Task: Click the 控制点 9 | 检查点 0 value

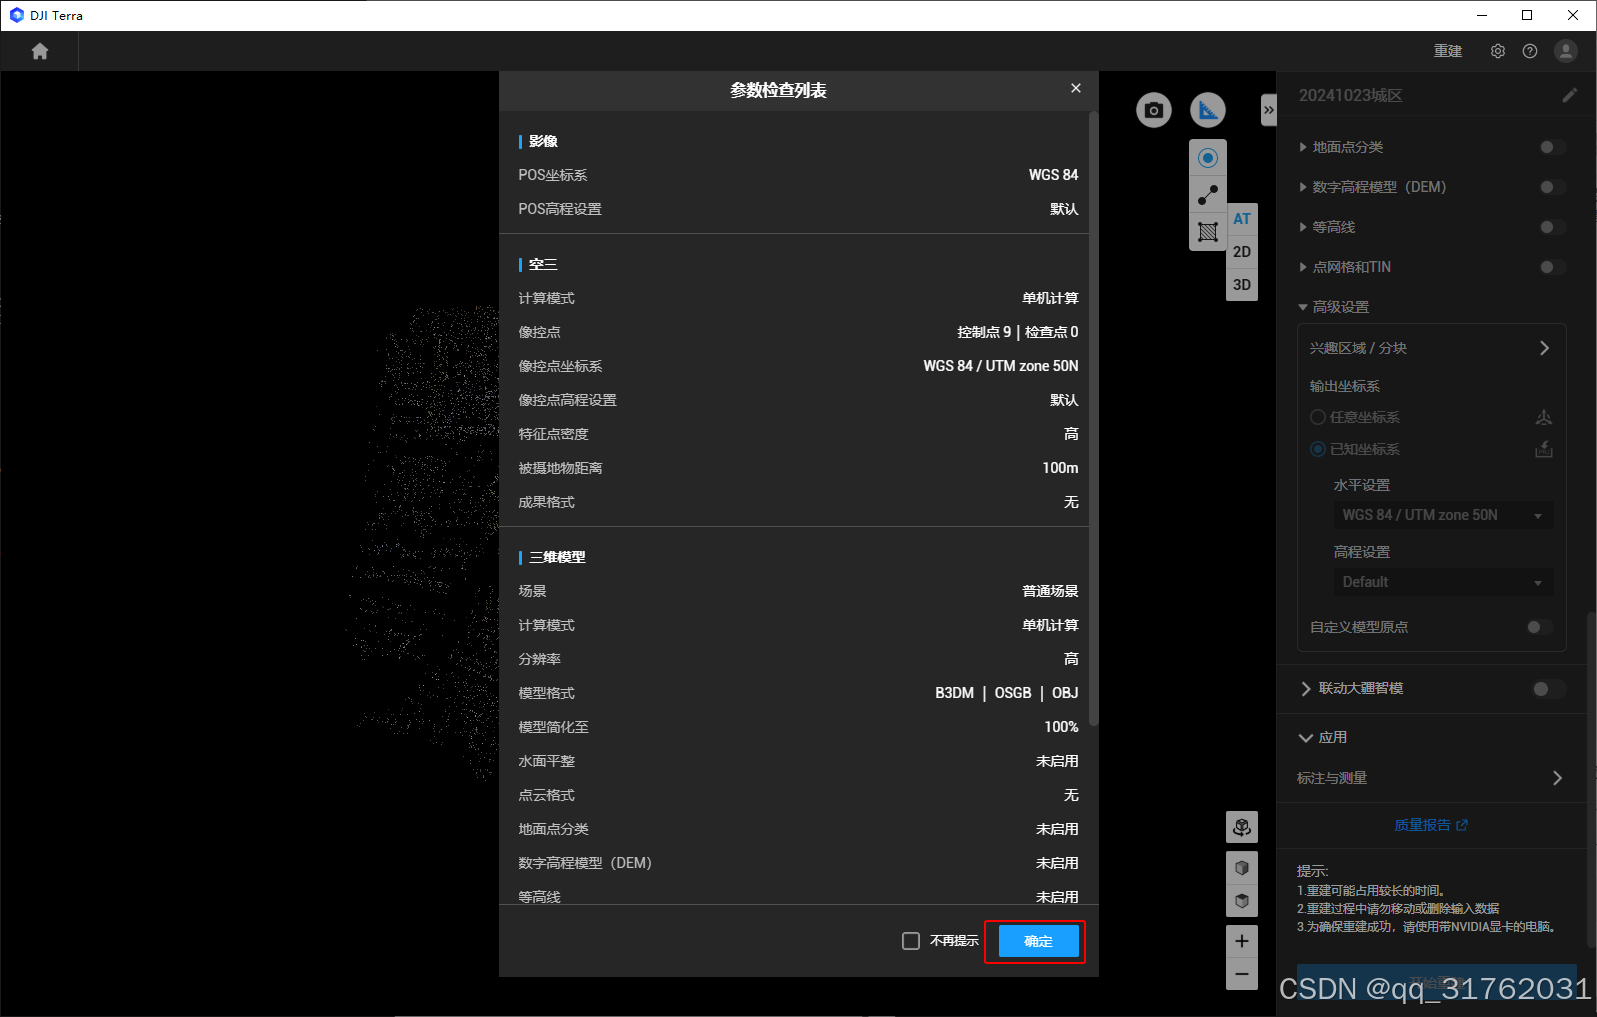Action: pyautogui.click(x=1017, y=332)
